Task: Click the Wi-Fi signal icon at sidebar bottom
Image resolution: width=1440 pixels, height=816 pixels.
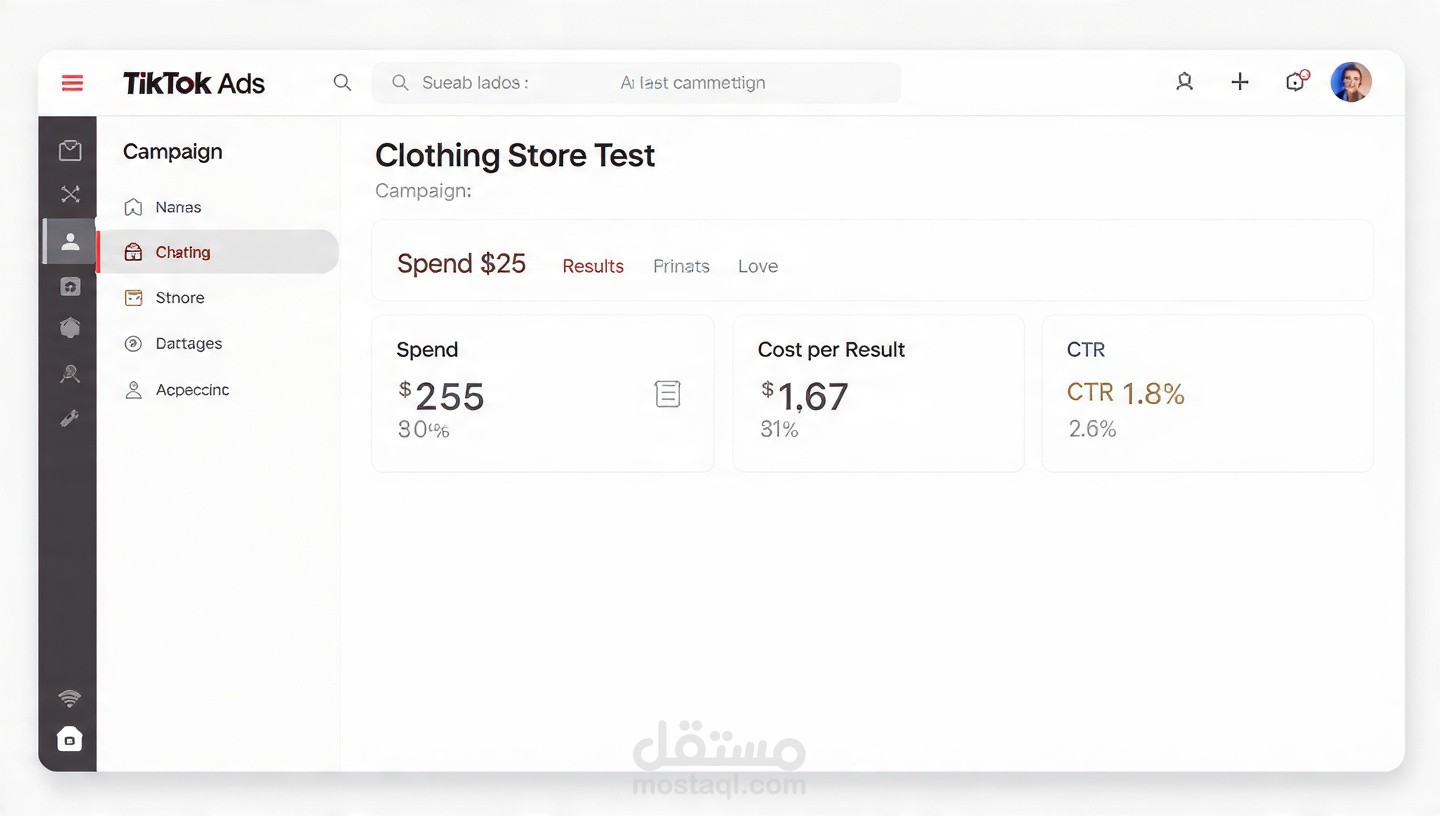Action: point(69,698)
